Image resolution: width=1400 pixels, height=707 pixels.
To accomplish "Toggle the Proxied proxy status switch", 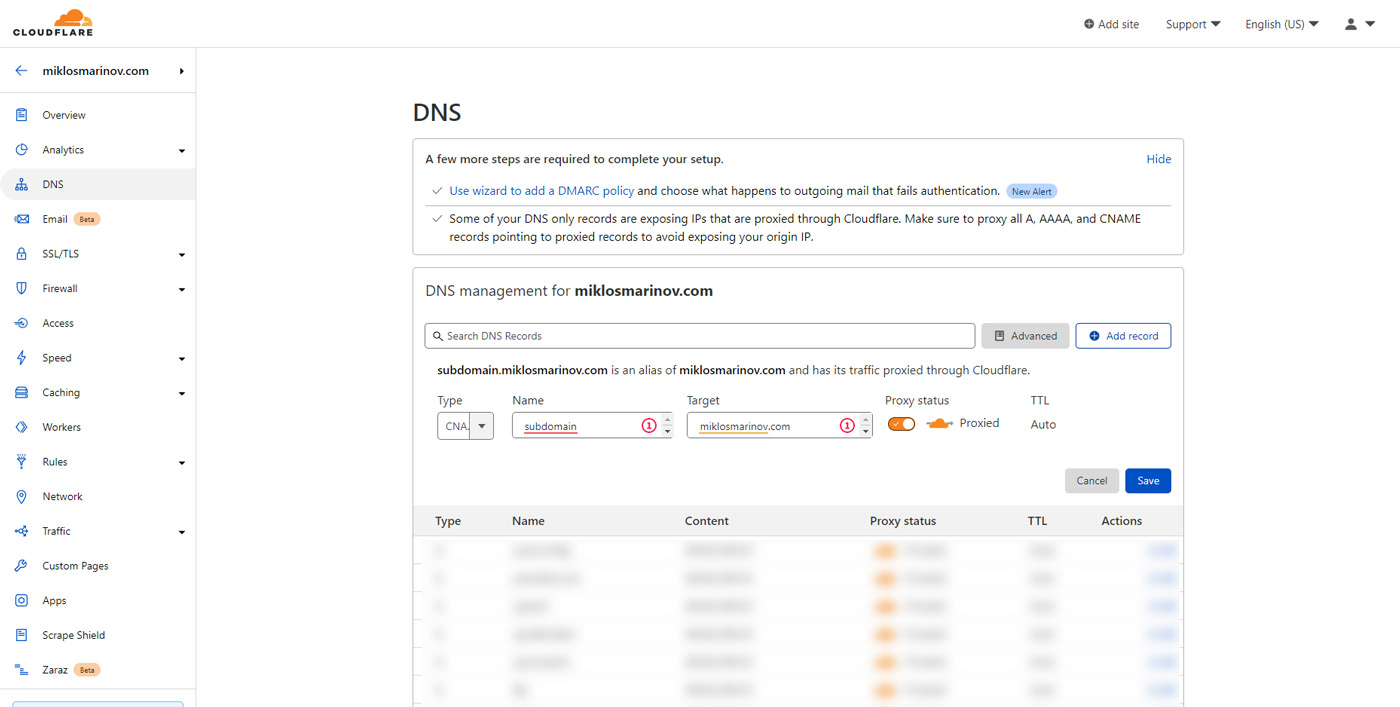I will pyautogui.click(x=901, y=424).
